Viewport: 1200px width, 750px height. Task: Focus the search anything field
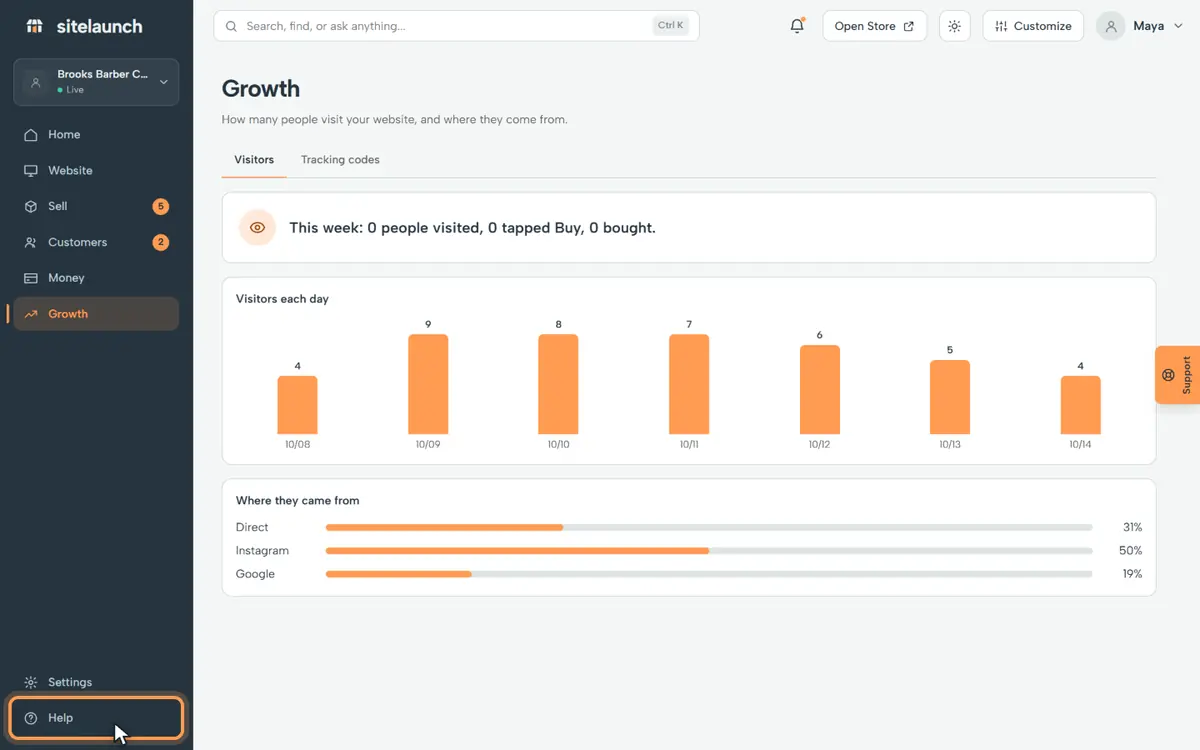point(456,26)
